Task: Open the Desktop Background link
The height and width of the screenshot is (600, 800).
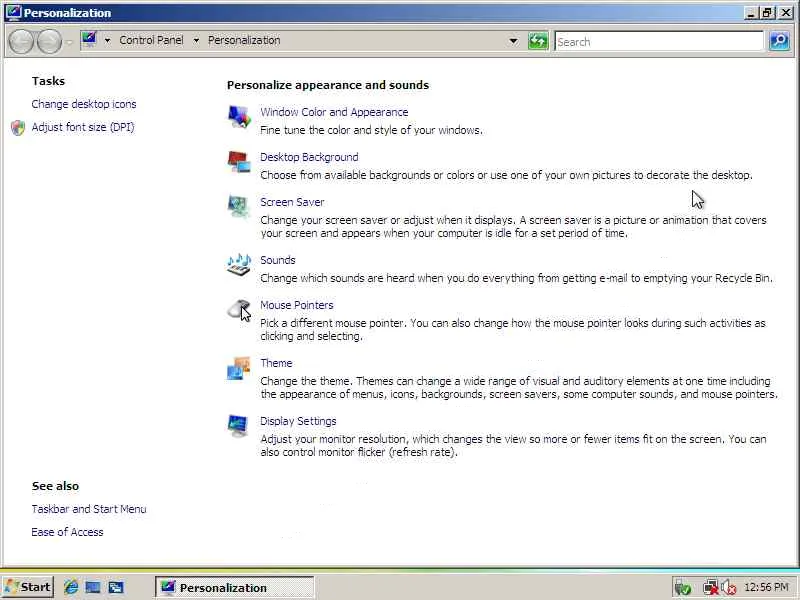Action: (x=309, y=157)
